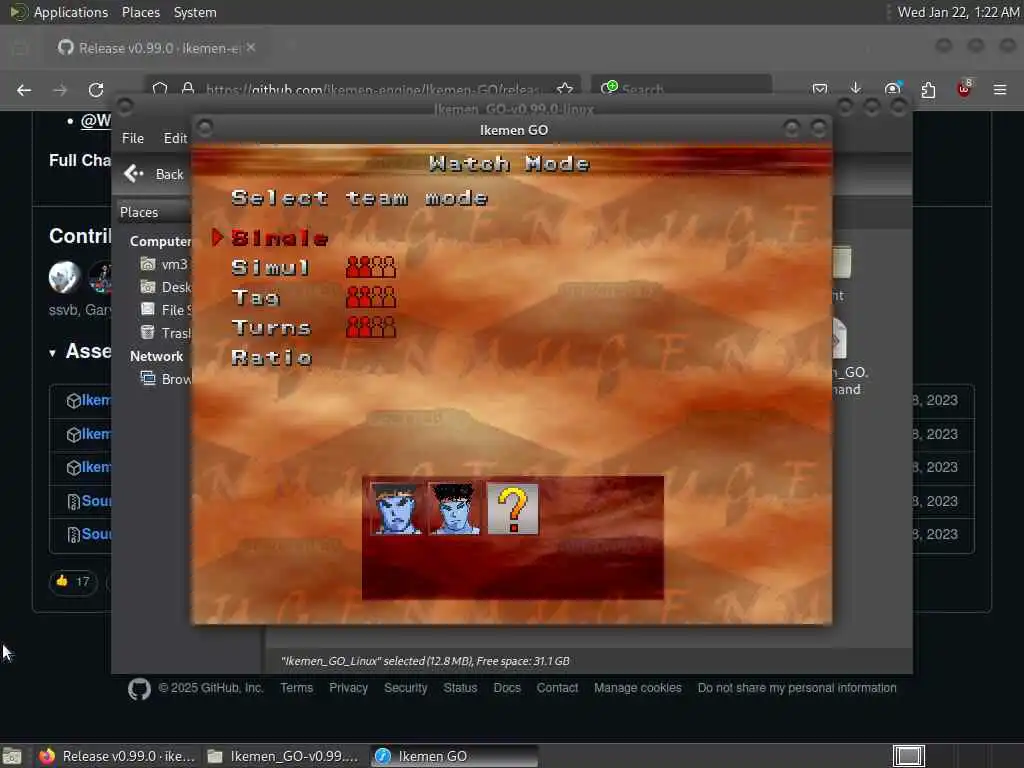Open Privacy link in GitHub footer
The width and height of the screenshot is (1024, 768).
pos(348,688)
